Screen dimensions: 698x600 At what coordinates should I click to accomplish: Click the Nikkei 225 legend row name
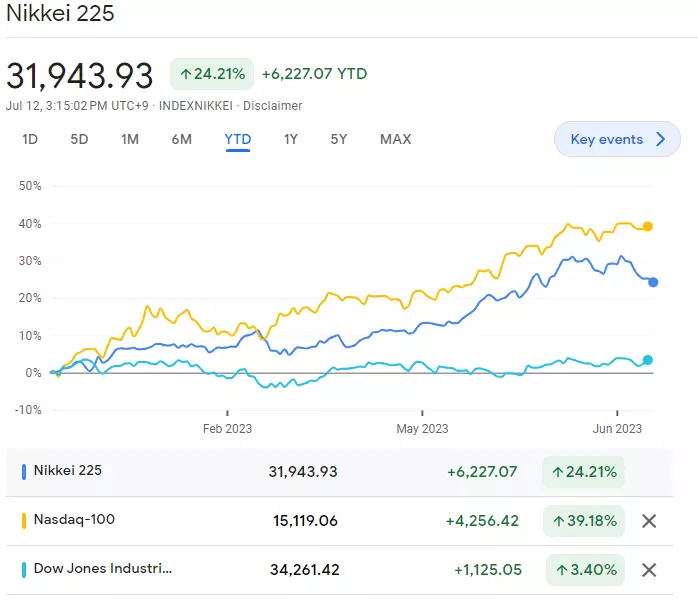(x=68, y=470)
